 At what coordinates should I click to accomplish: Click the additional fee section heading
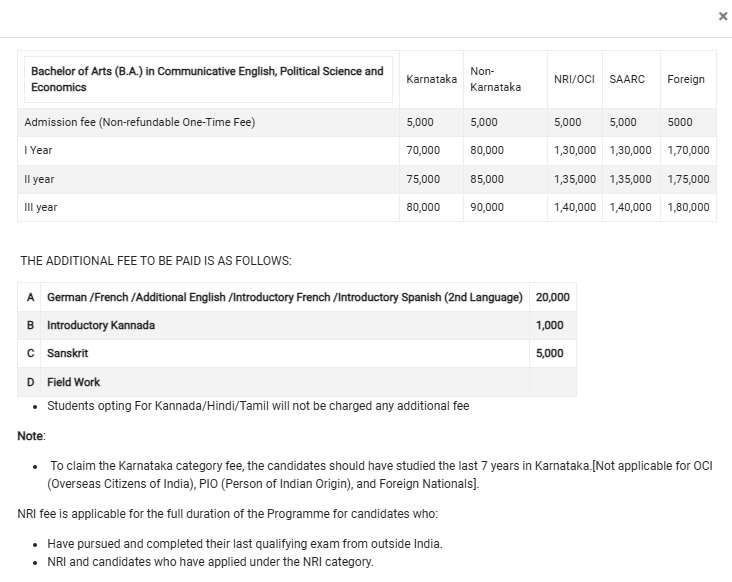coord(156,261)
